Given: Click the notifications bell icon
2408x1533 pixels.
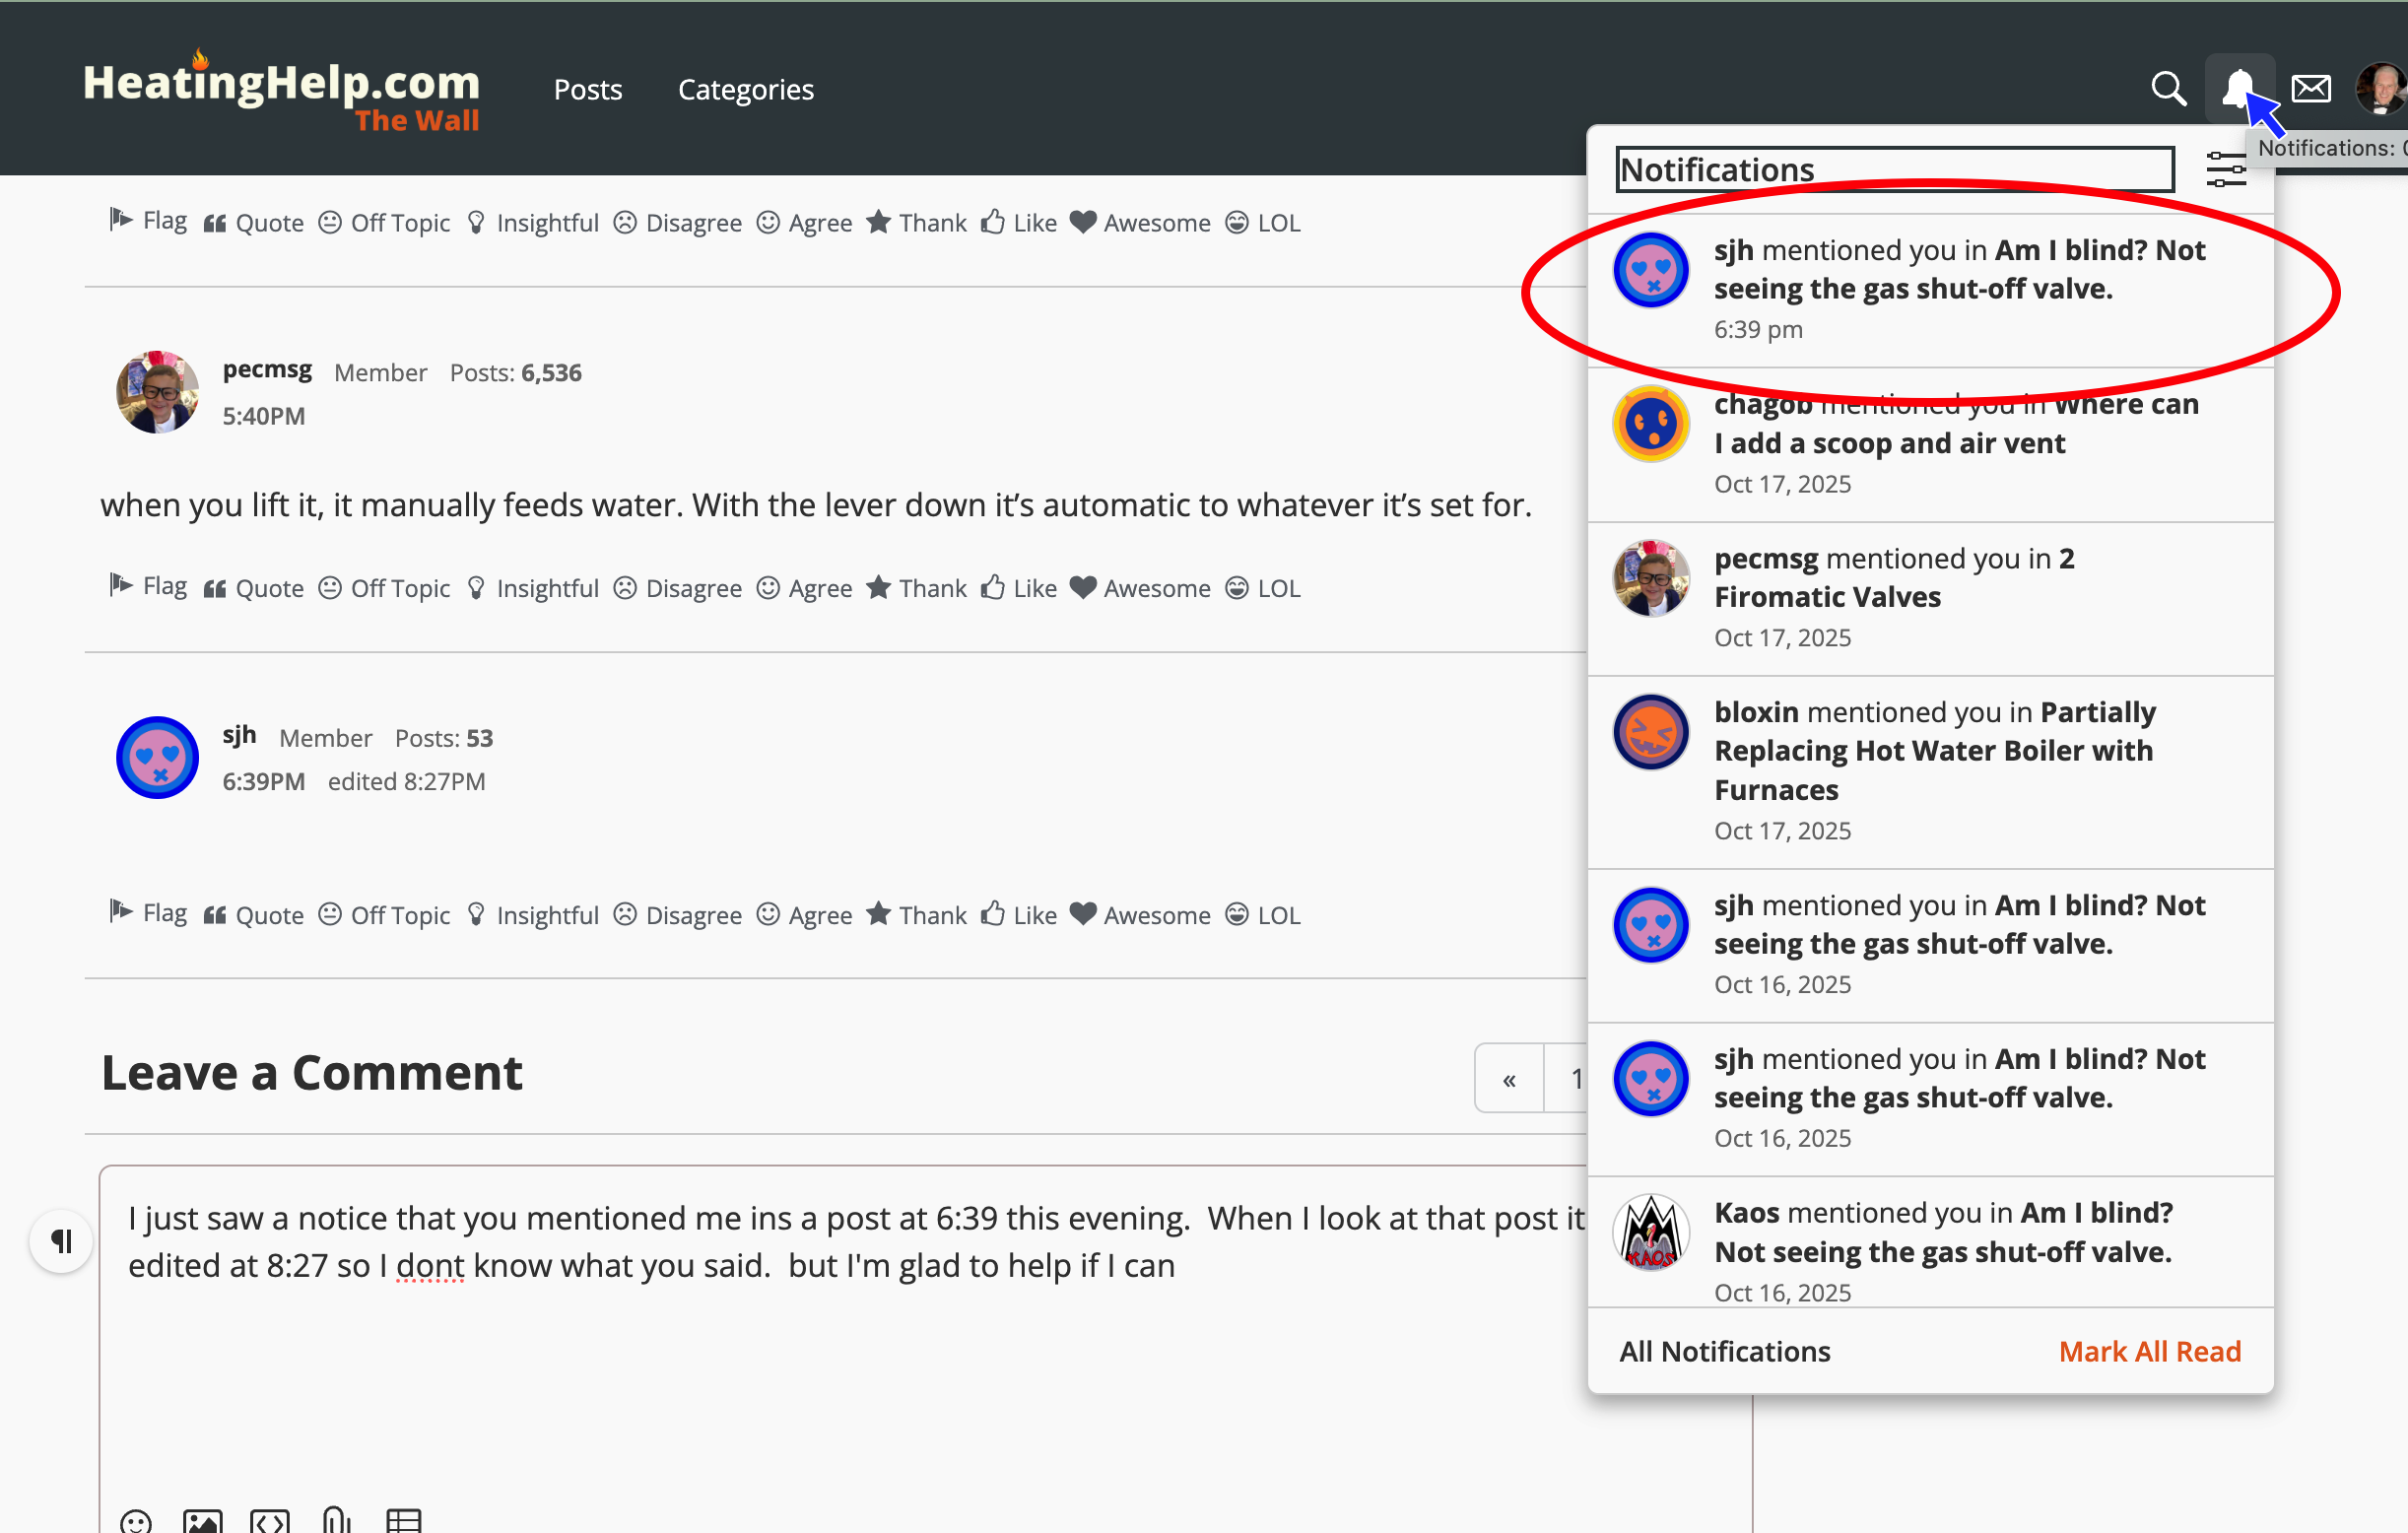Looking at the screenshot, I should coord(2237,89).
